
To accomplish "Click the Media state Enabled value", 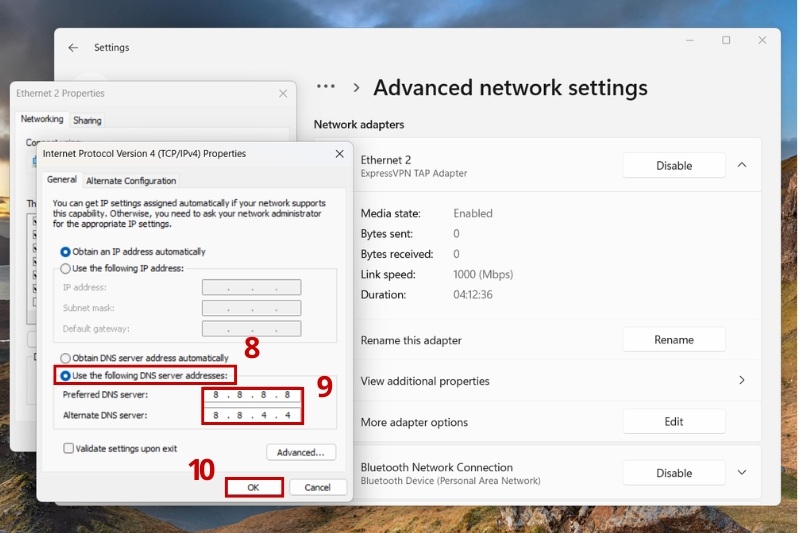I will click(x=472, y=213).
